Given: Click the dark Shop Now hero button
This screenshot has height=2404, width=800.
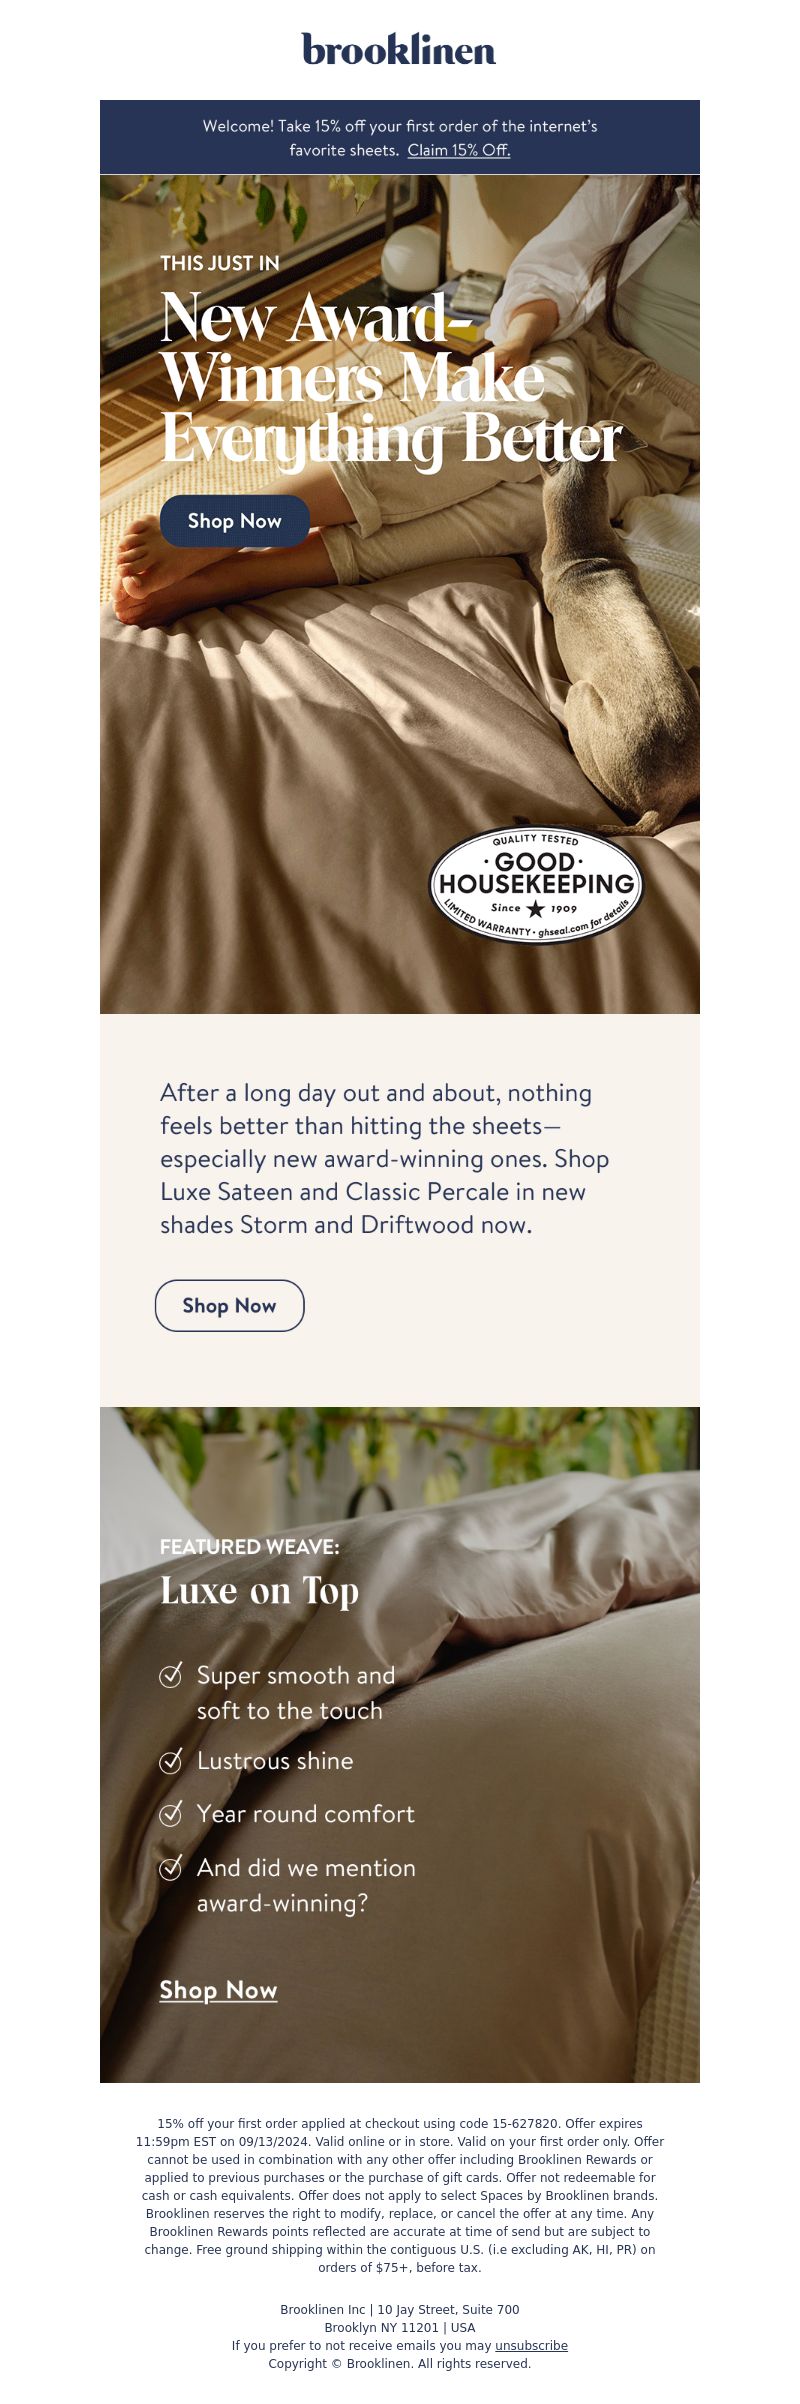Looking at the screenshot, I should point(235,521).
